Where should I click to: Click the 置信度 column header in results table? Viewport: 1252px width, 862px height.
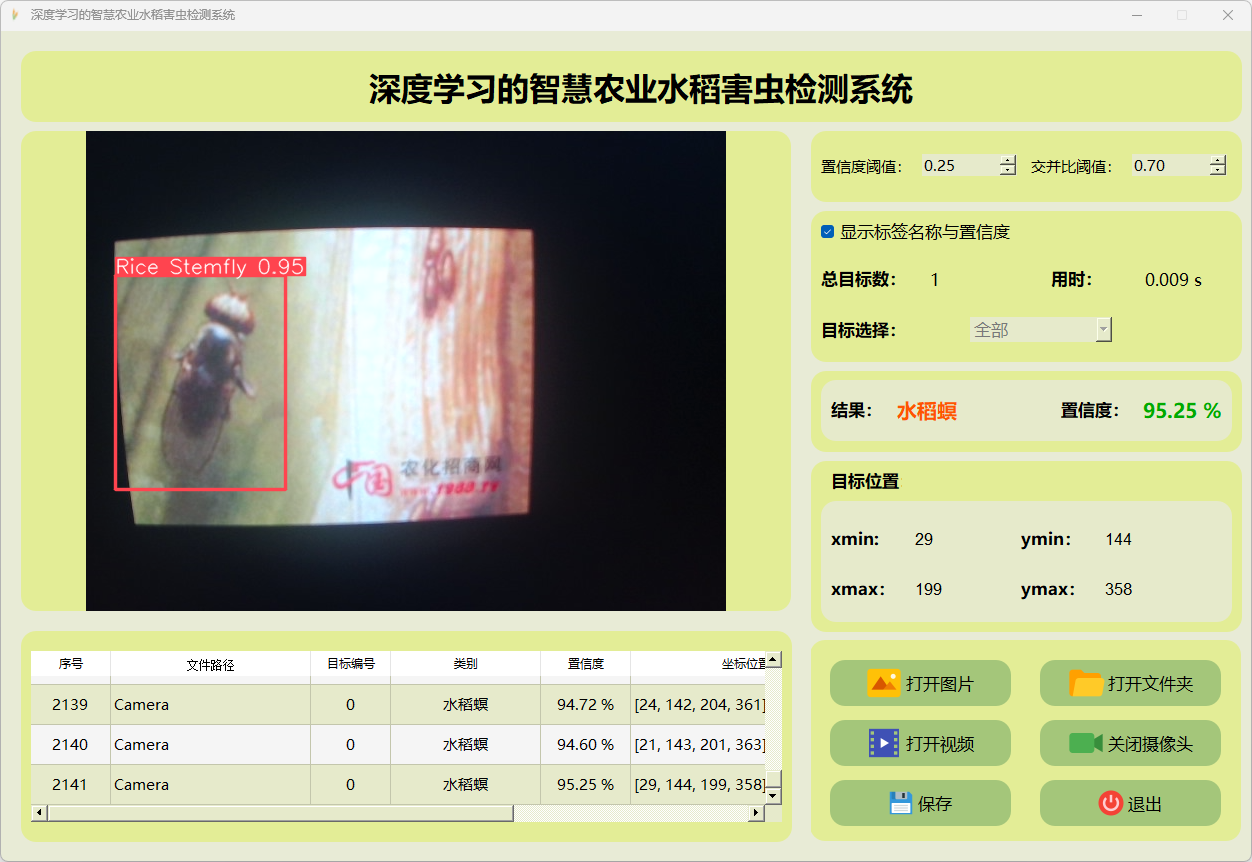tap(585, 664)
